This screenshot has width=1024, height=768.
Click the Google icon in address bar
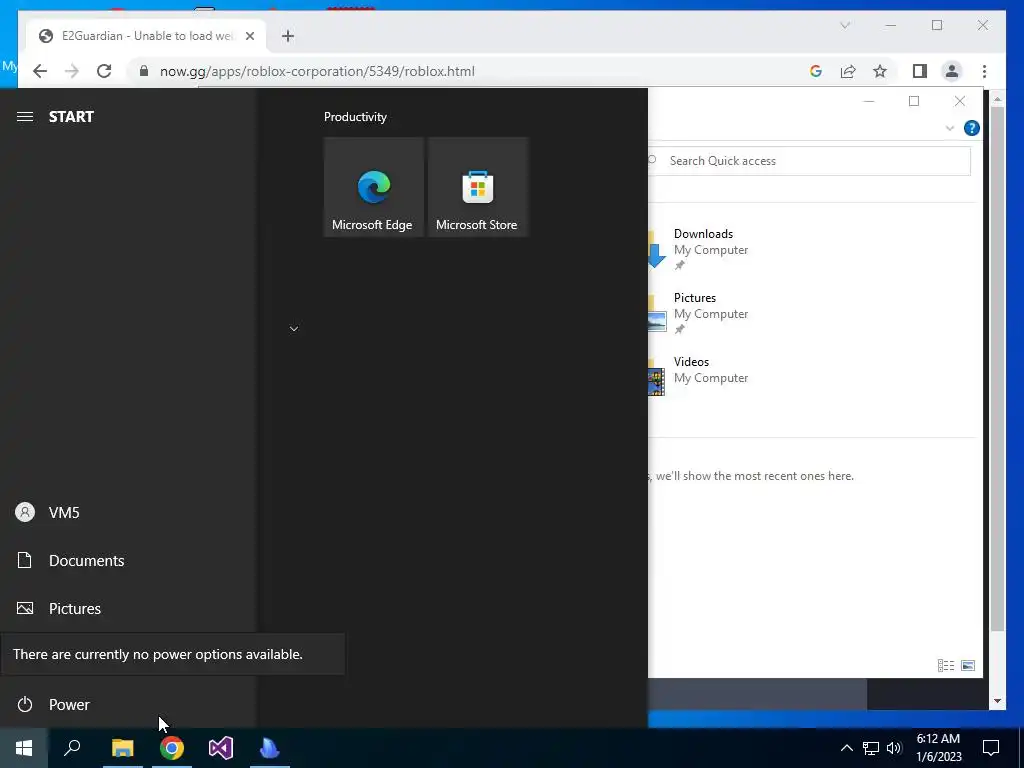tap(816, 71)
